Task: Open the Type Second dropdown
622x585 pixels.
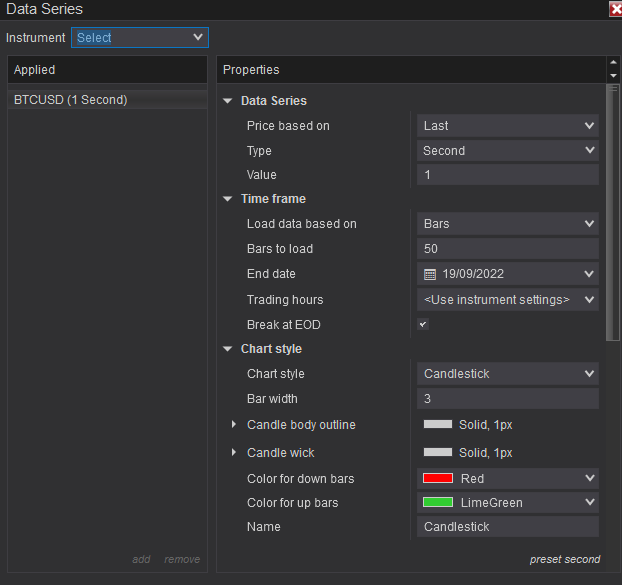Action: pyautogui.click(x=507, y=151)
